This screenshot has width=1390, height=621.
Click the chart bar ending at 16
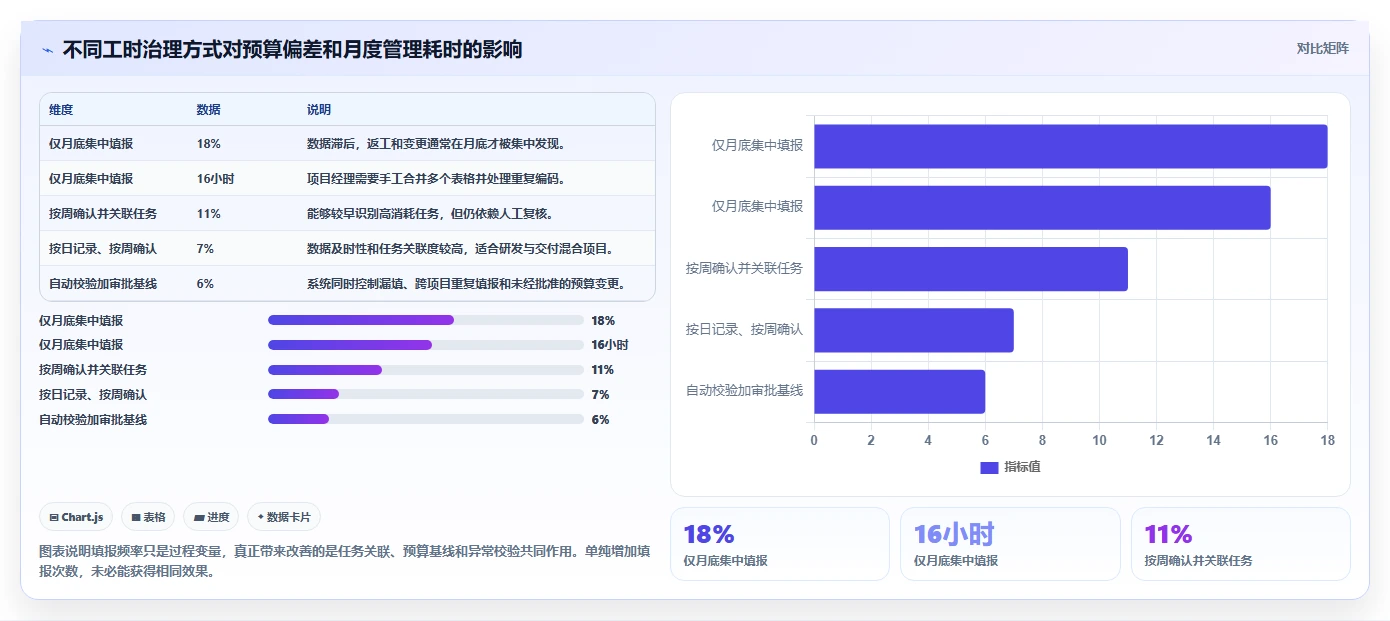coord(1042,207)
